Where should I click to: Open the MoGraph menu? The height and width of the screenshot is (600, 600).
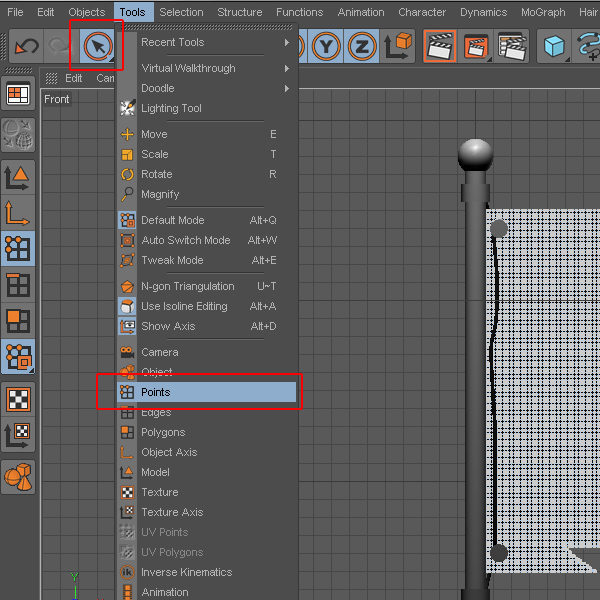point(543,12)
